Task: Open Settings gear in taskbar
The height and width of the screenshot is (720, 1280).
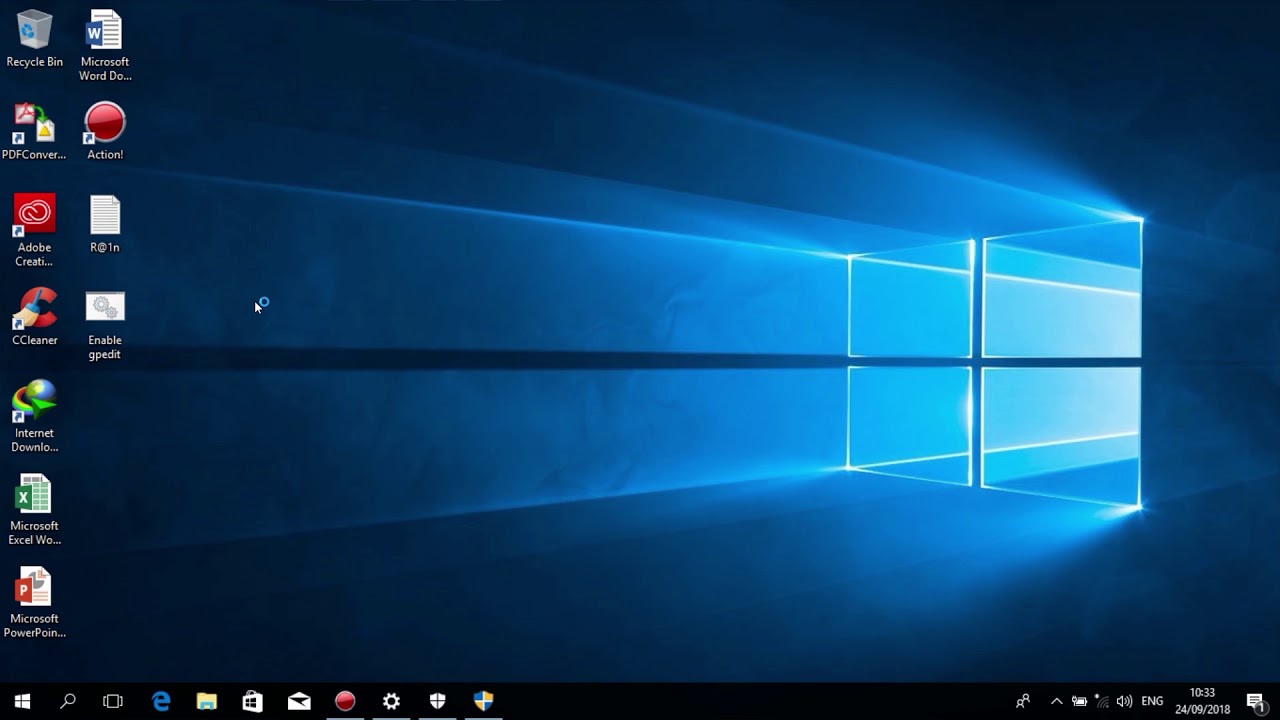Action: [391, 701]
